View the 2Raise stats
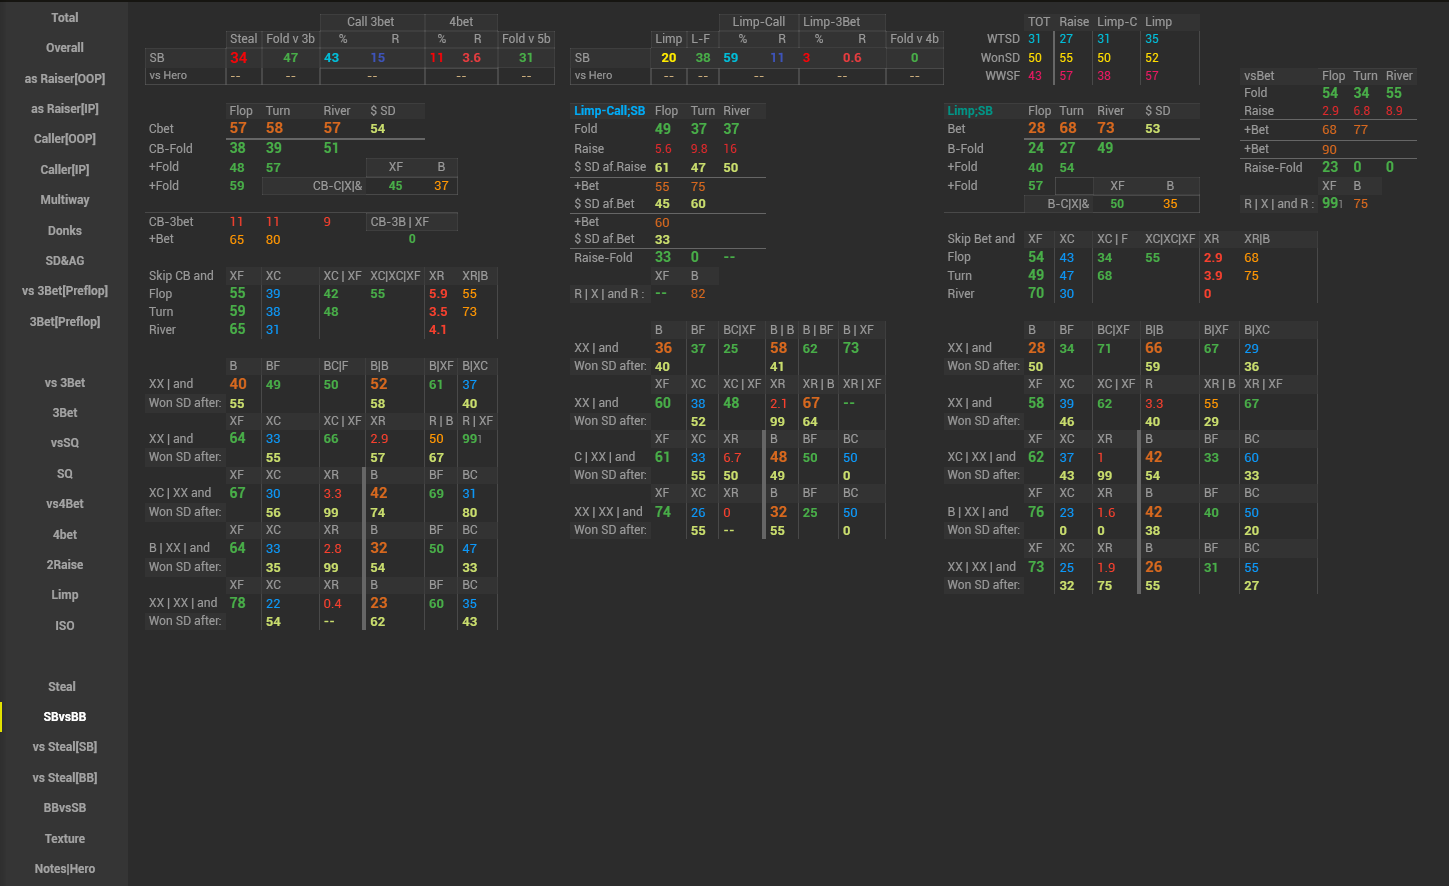This screenshot has width=1449, height=886. [64, 564]
